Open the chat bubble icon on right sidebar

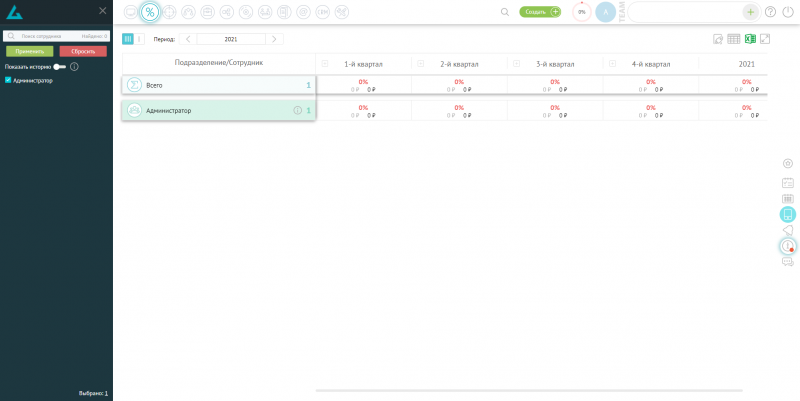tap(787, 262)
